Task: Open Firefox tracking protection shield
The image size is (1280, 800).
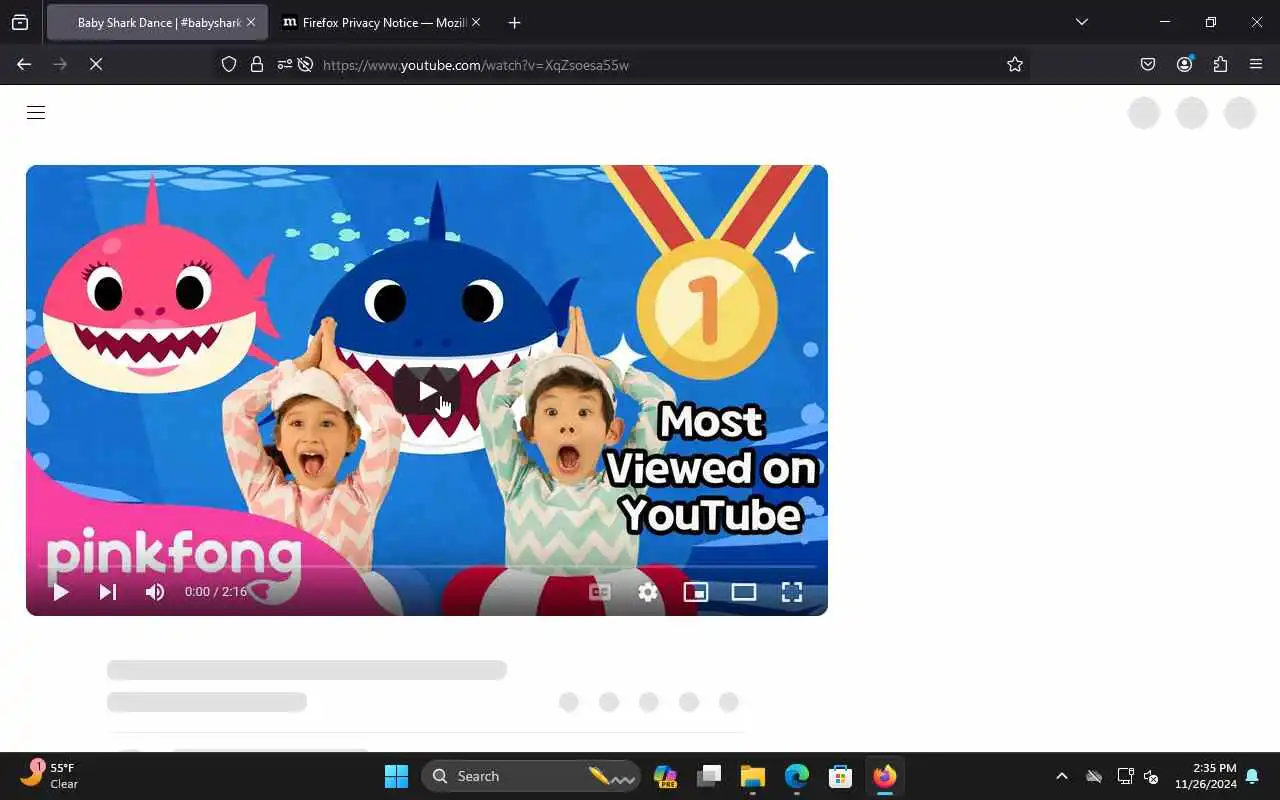Action: (229, 64)
